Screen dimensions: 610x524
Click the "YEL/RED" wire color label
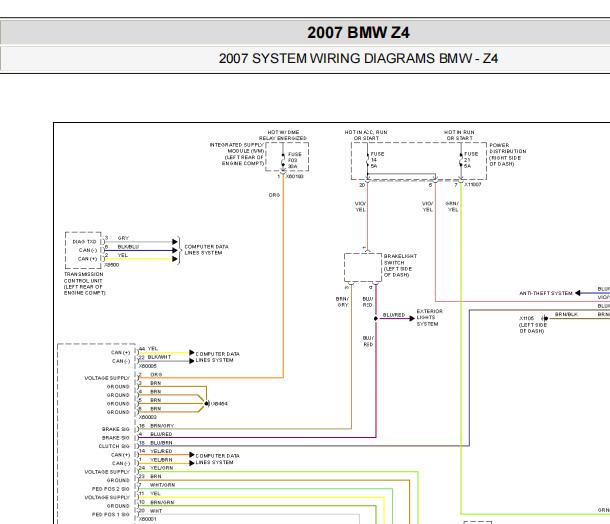click(161, 451)
